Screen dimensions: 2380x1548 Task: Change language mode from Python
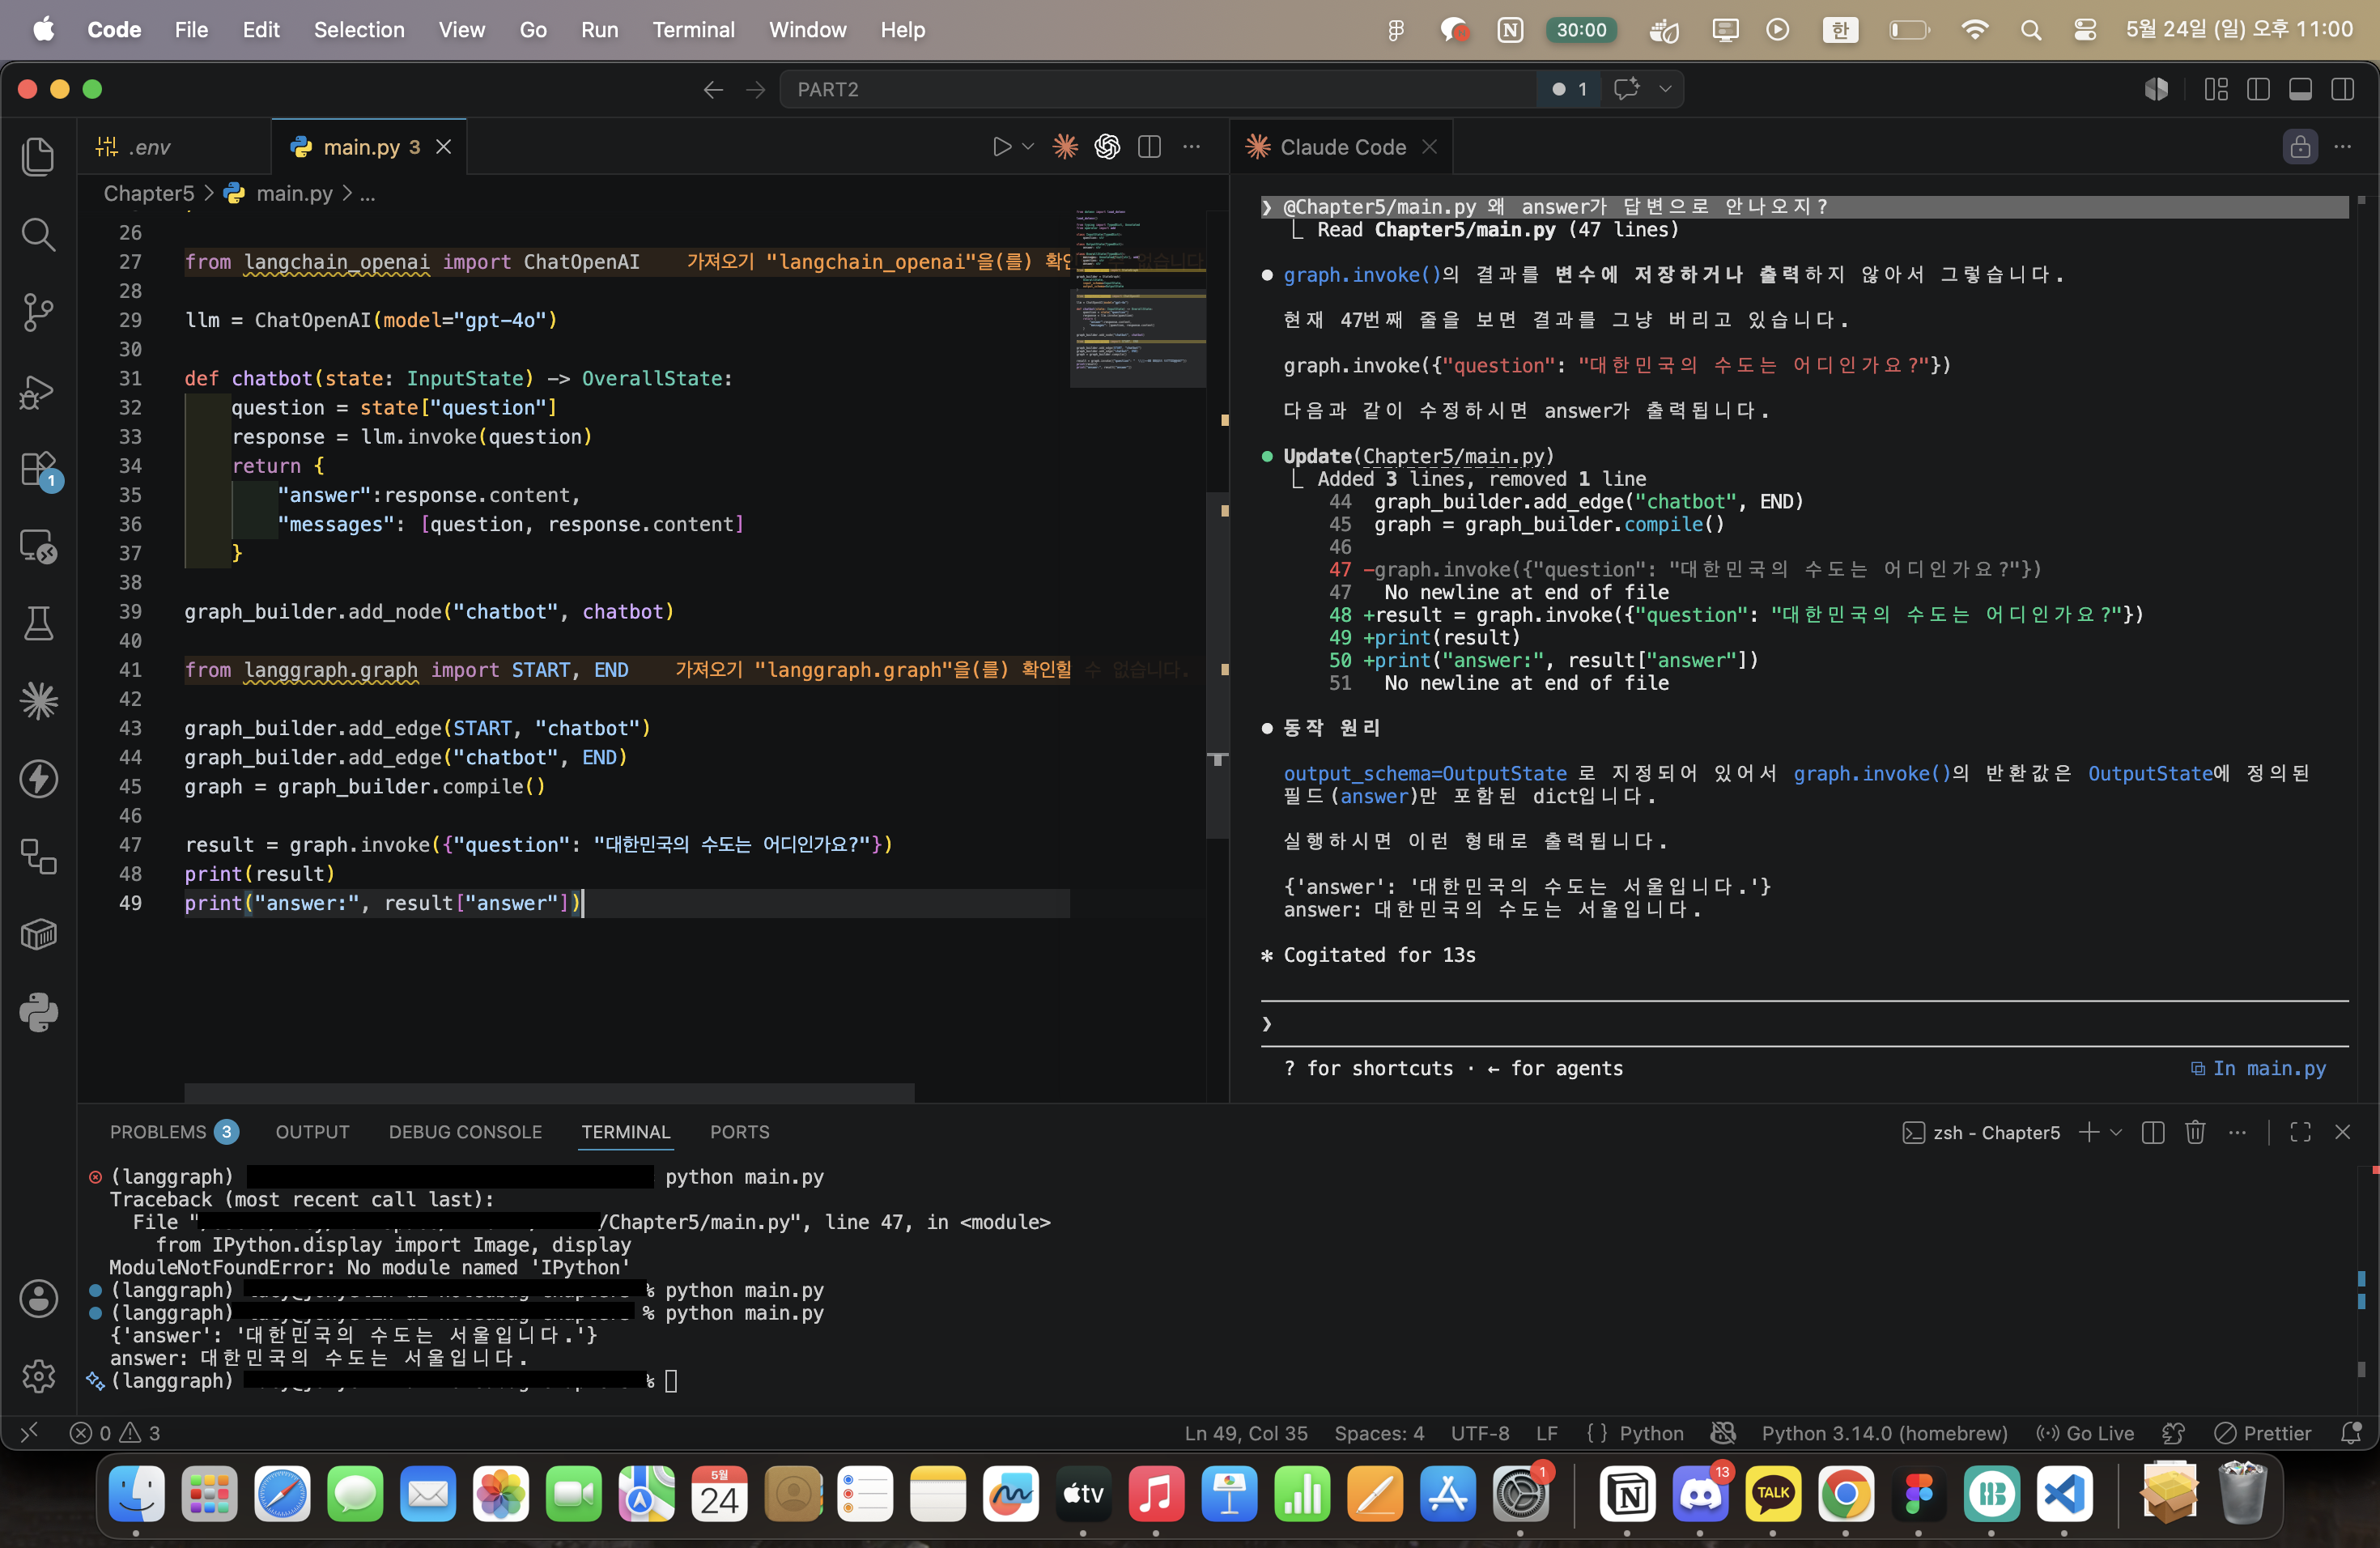point(1651,1433)
